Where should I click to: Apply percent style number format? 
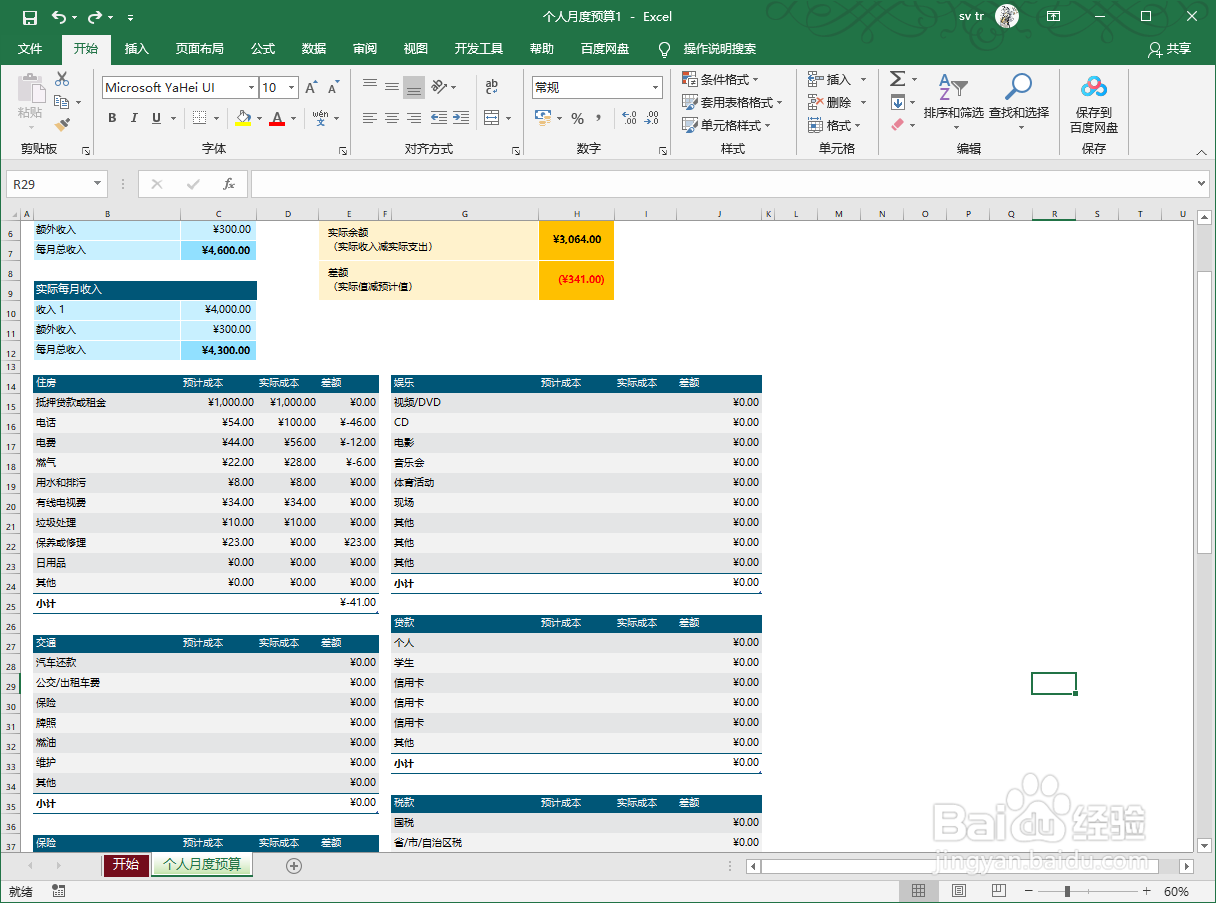click(578, 119)
